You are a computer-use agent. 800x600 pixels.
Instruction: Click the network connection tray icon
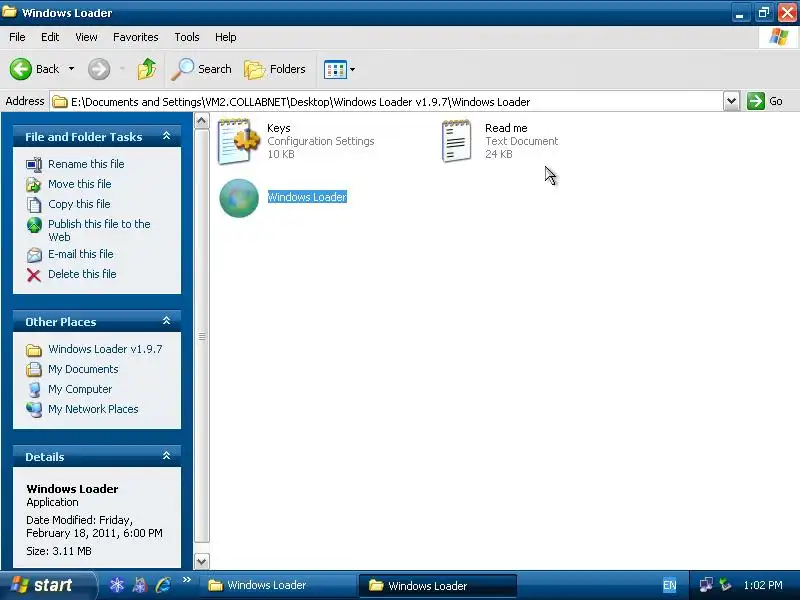[706, 585]
